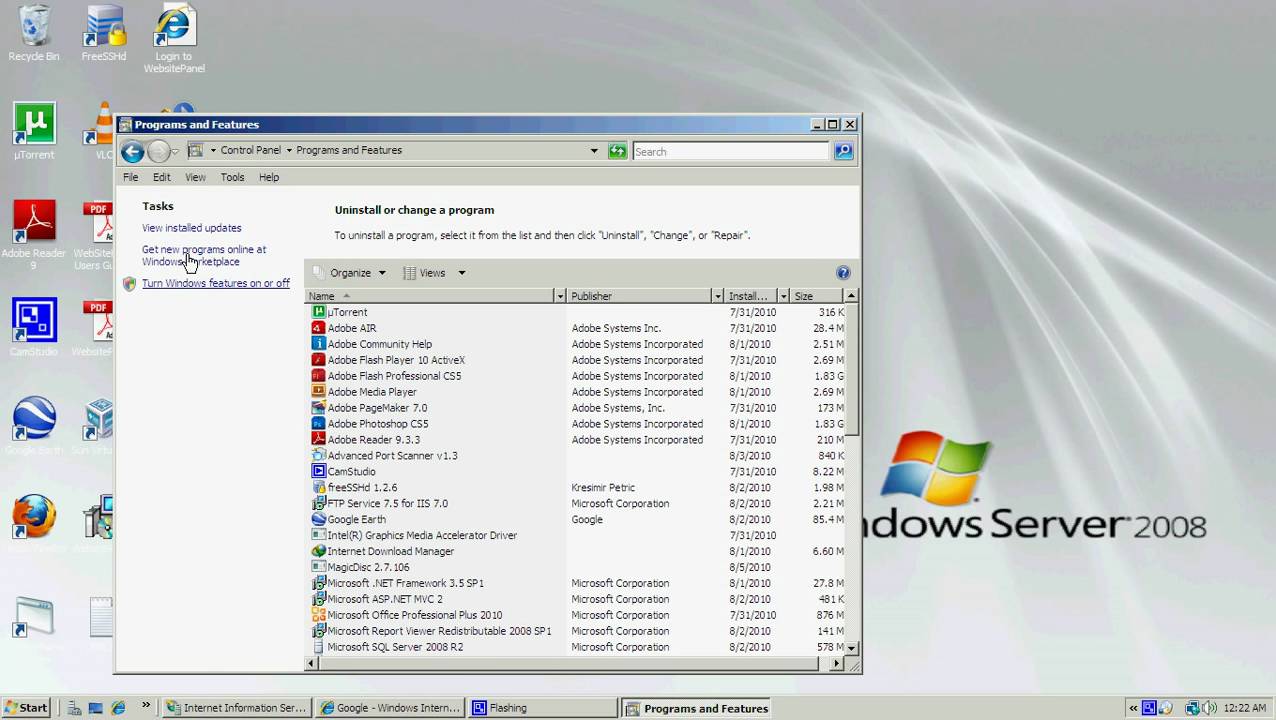
Task: Click the Login to WebsitePanel desktop icon
Action: (174, 39)
